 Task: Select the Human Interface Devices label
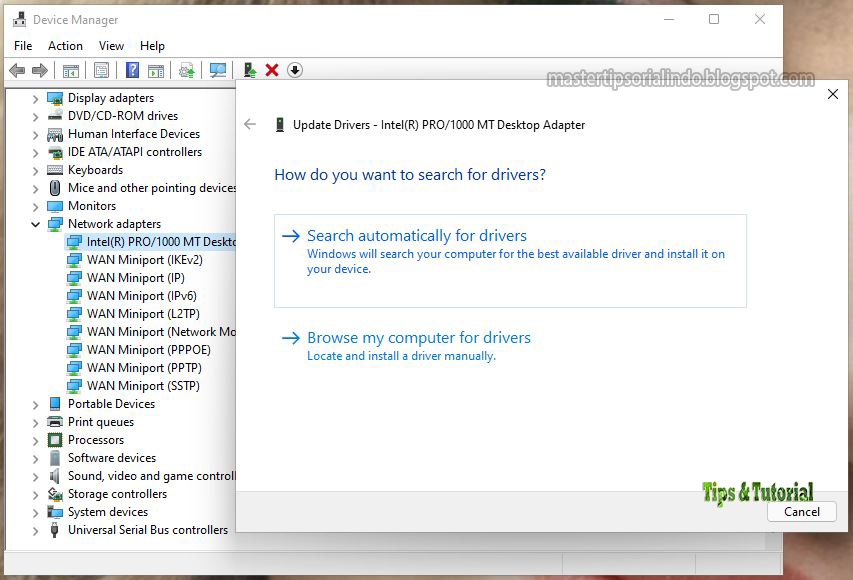click(134, 134)
